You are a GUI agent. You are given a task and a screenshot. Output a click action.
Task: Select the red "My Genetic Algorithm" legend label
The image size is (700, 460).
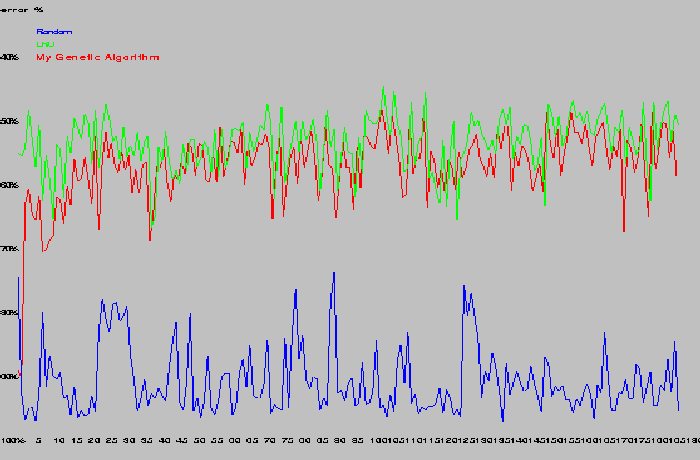click(98, 57)
